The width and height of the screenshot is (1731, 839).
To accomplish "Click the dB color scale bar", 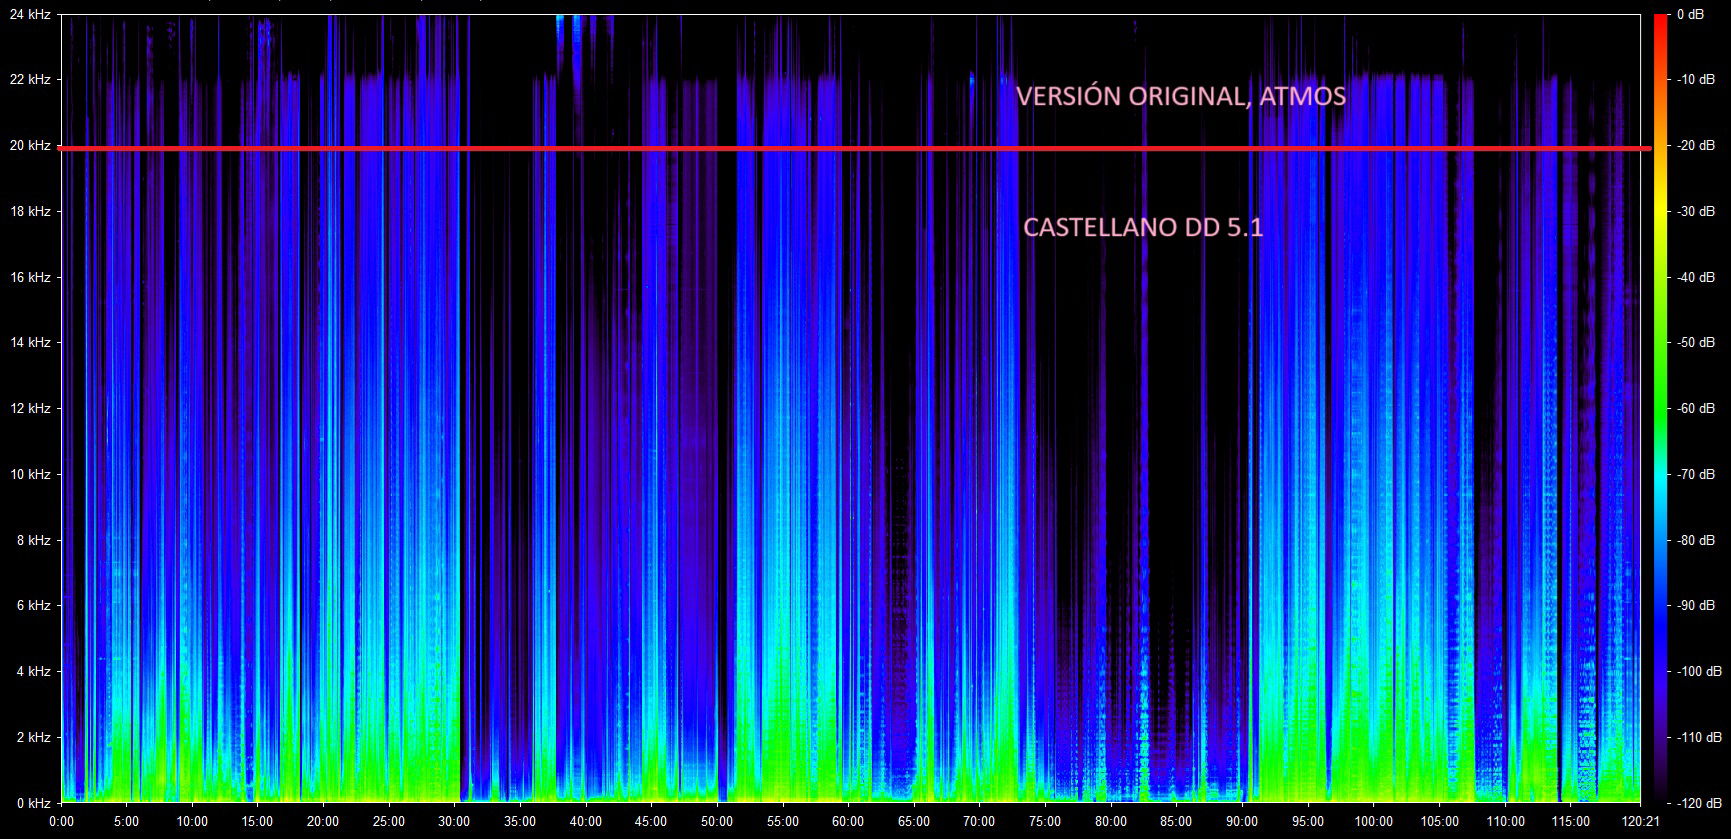I will click(1659, 408).
